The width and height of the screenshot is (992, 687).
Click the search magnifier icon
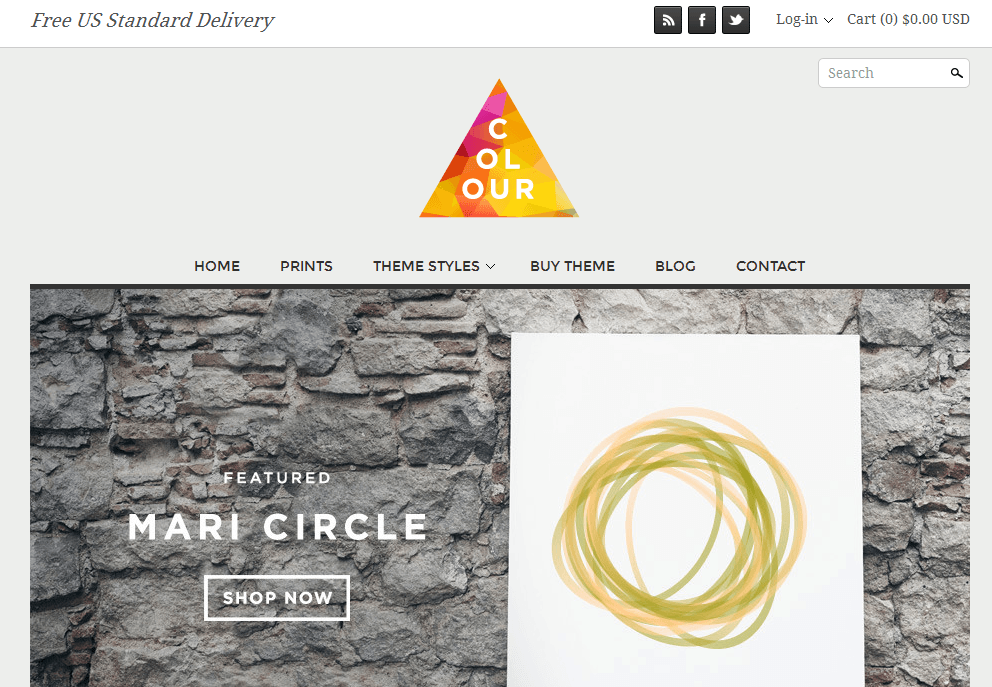click(957, 73)
